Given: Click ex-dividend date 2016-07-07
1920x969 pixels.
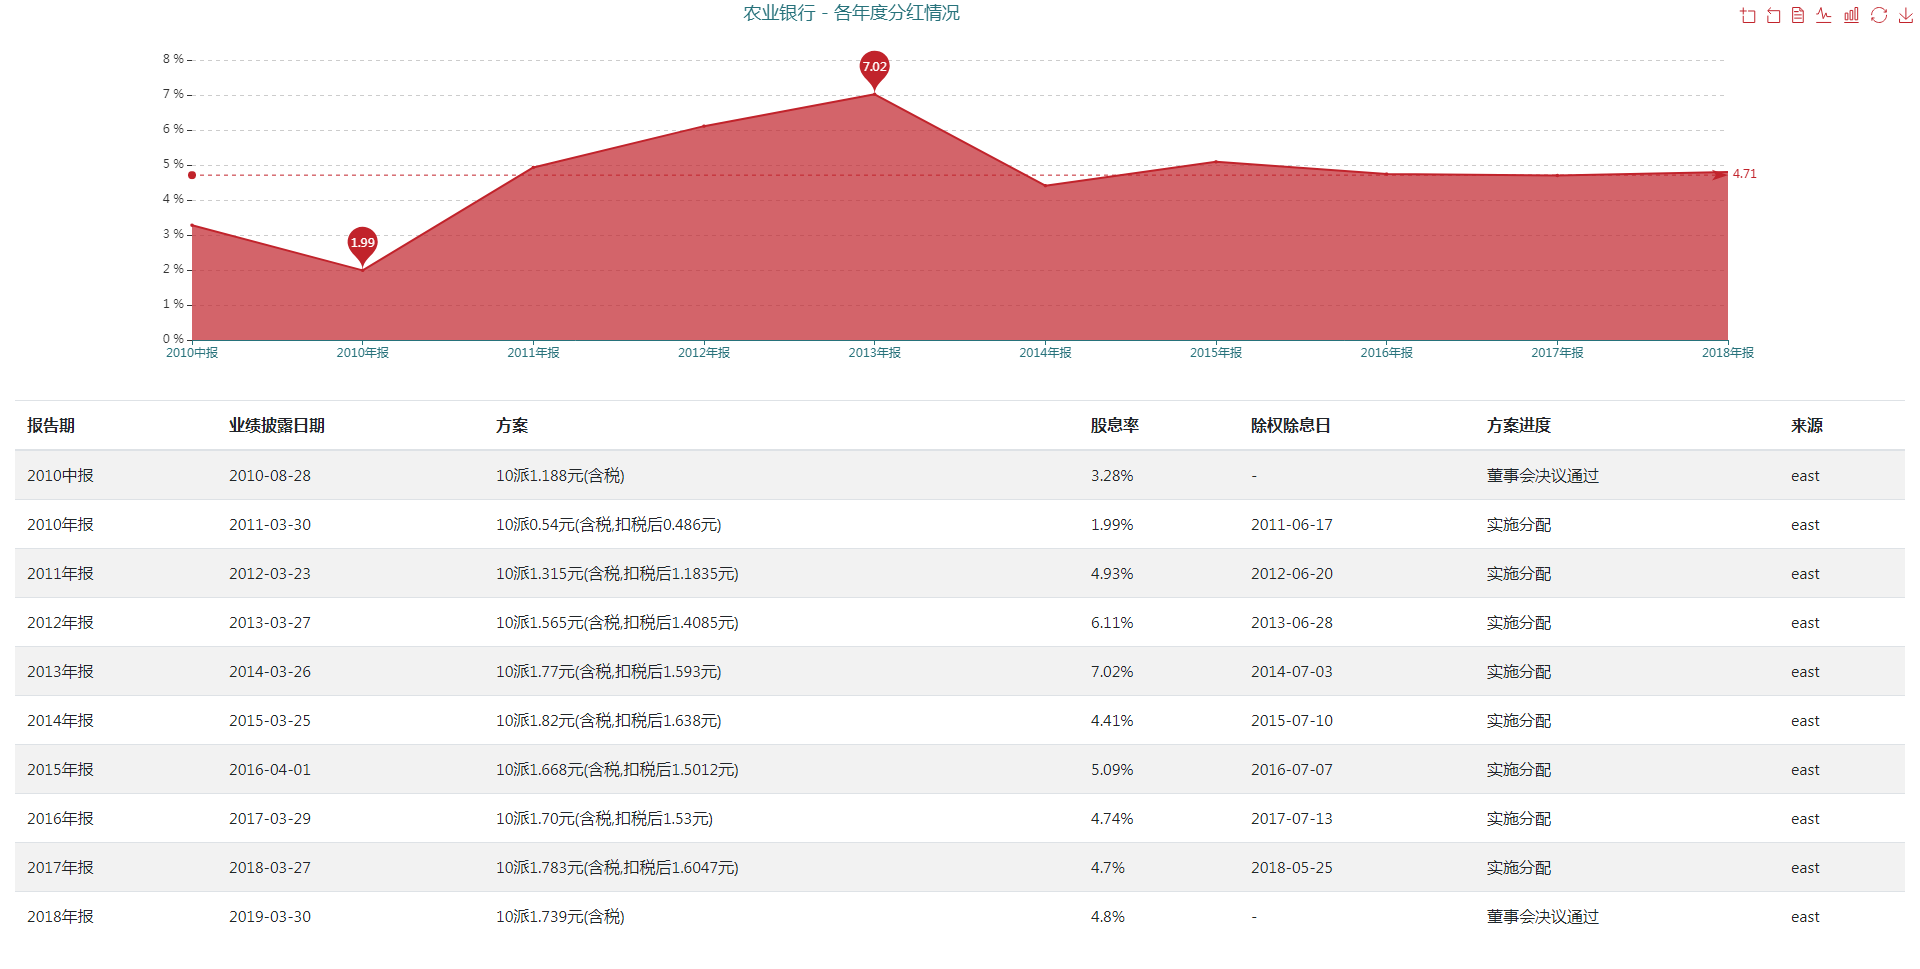Looking at the screenshot, I should [x=1292, y=770].
